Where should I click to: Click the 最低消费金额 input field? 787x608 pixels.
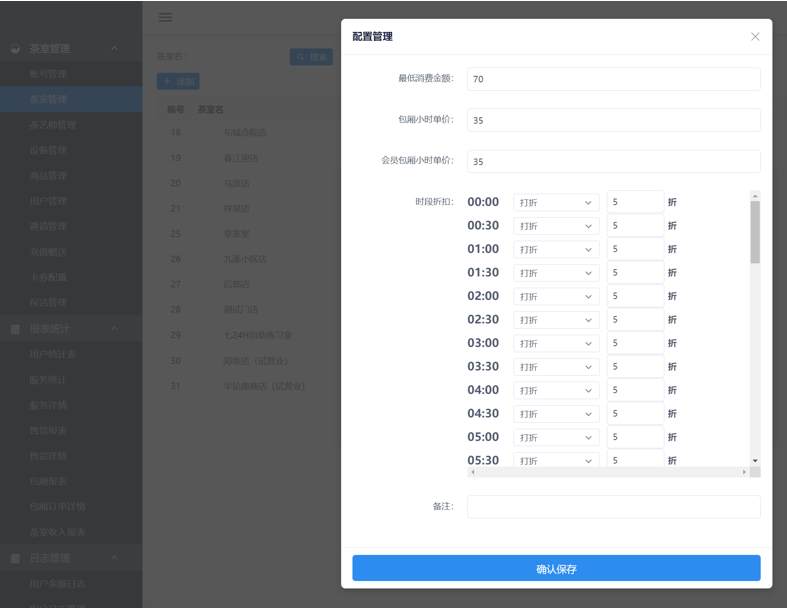coord(613,79)
